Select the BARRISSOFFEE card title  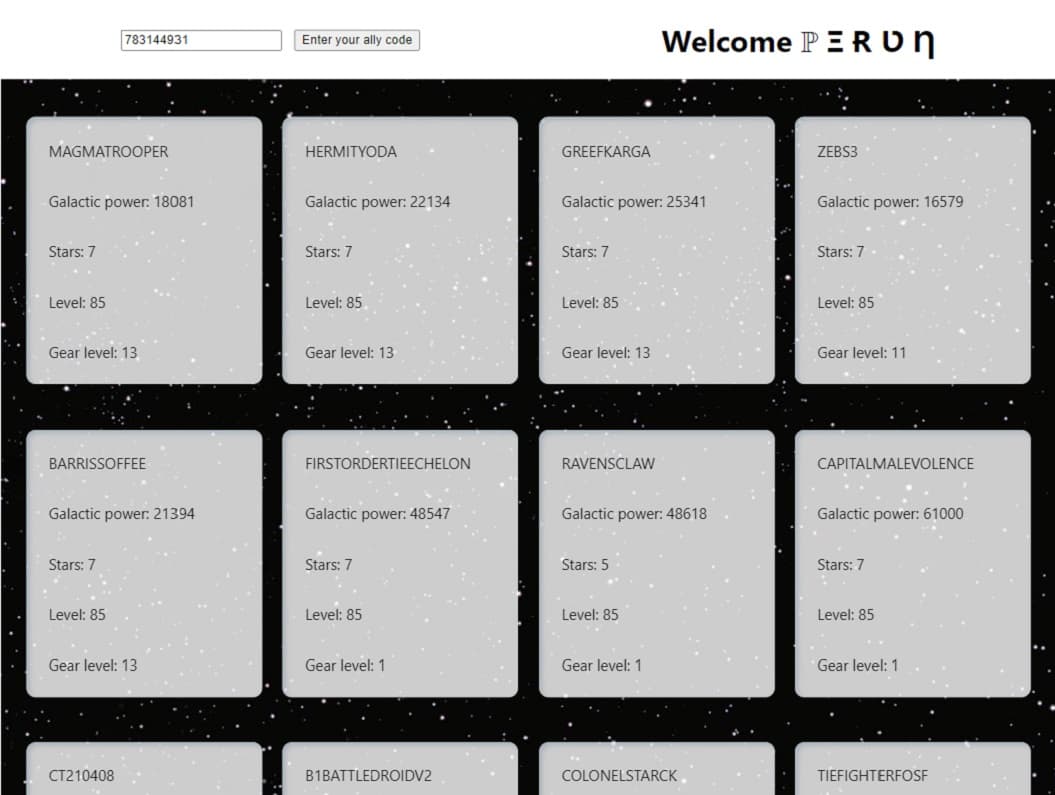point(97,464)
